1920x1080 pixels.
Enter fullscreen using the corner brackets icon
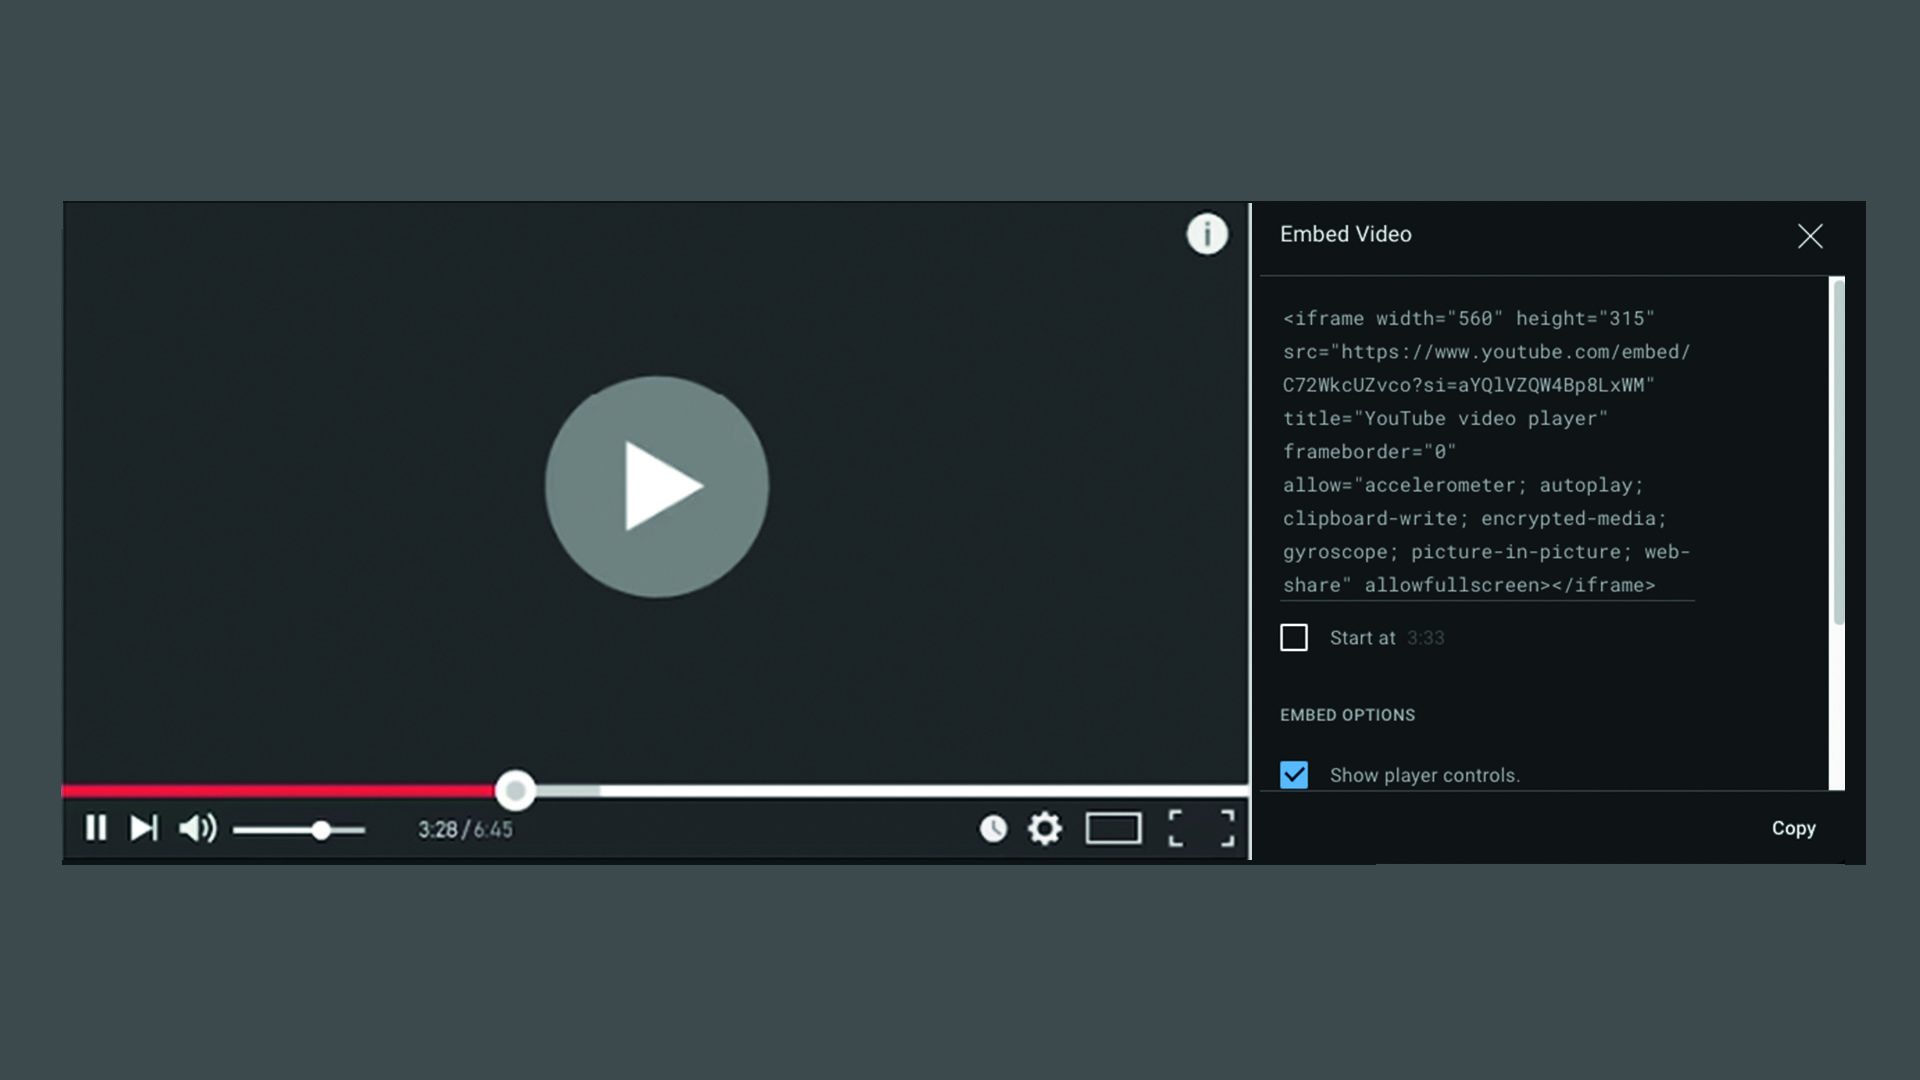point(1201,828)
